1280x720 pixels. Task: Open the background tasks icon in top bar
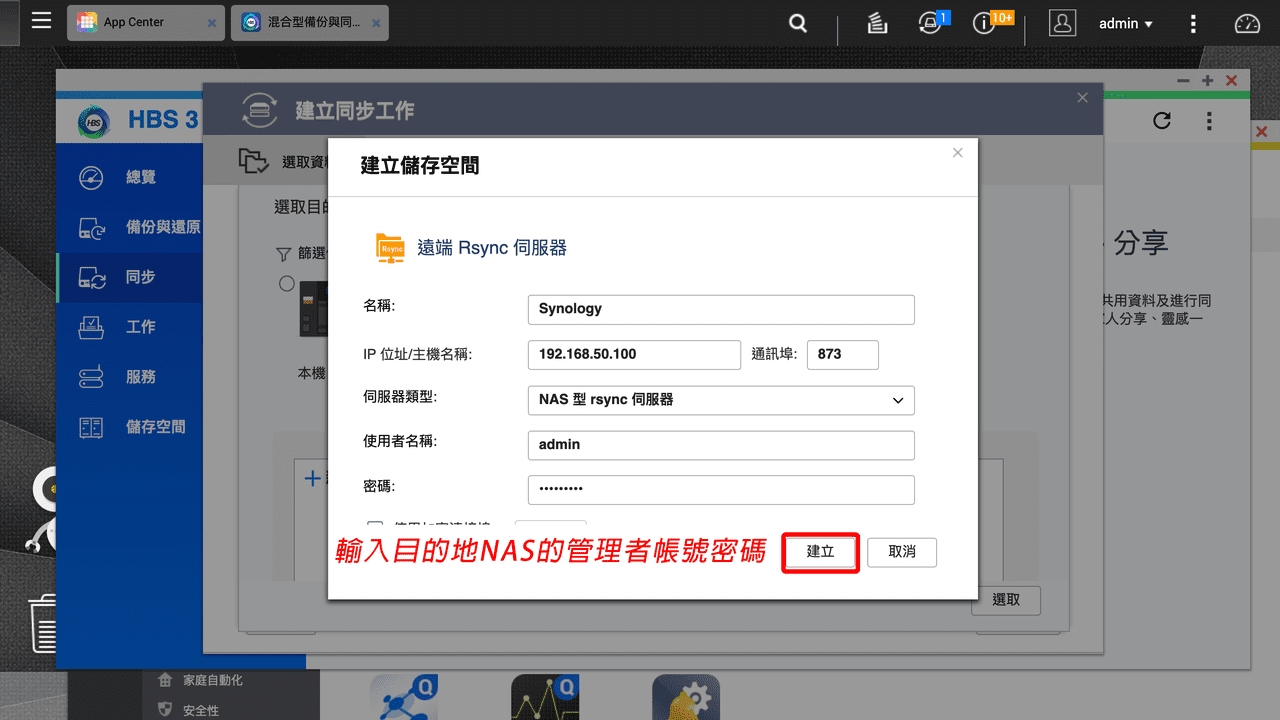877,23
